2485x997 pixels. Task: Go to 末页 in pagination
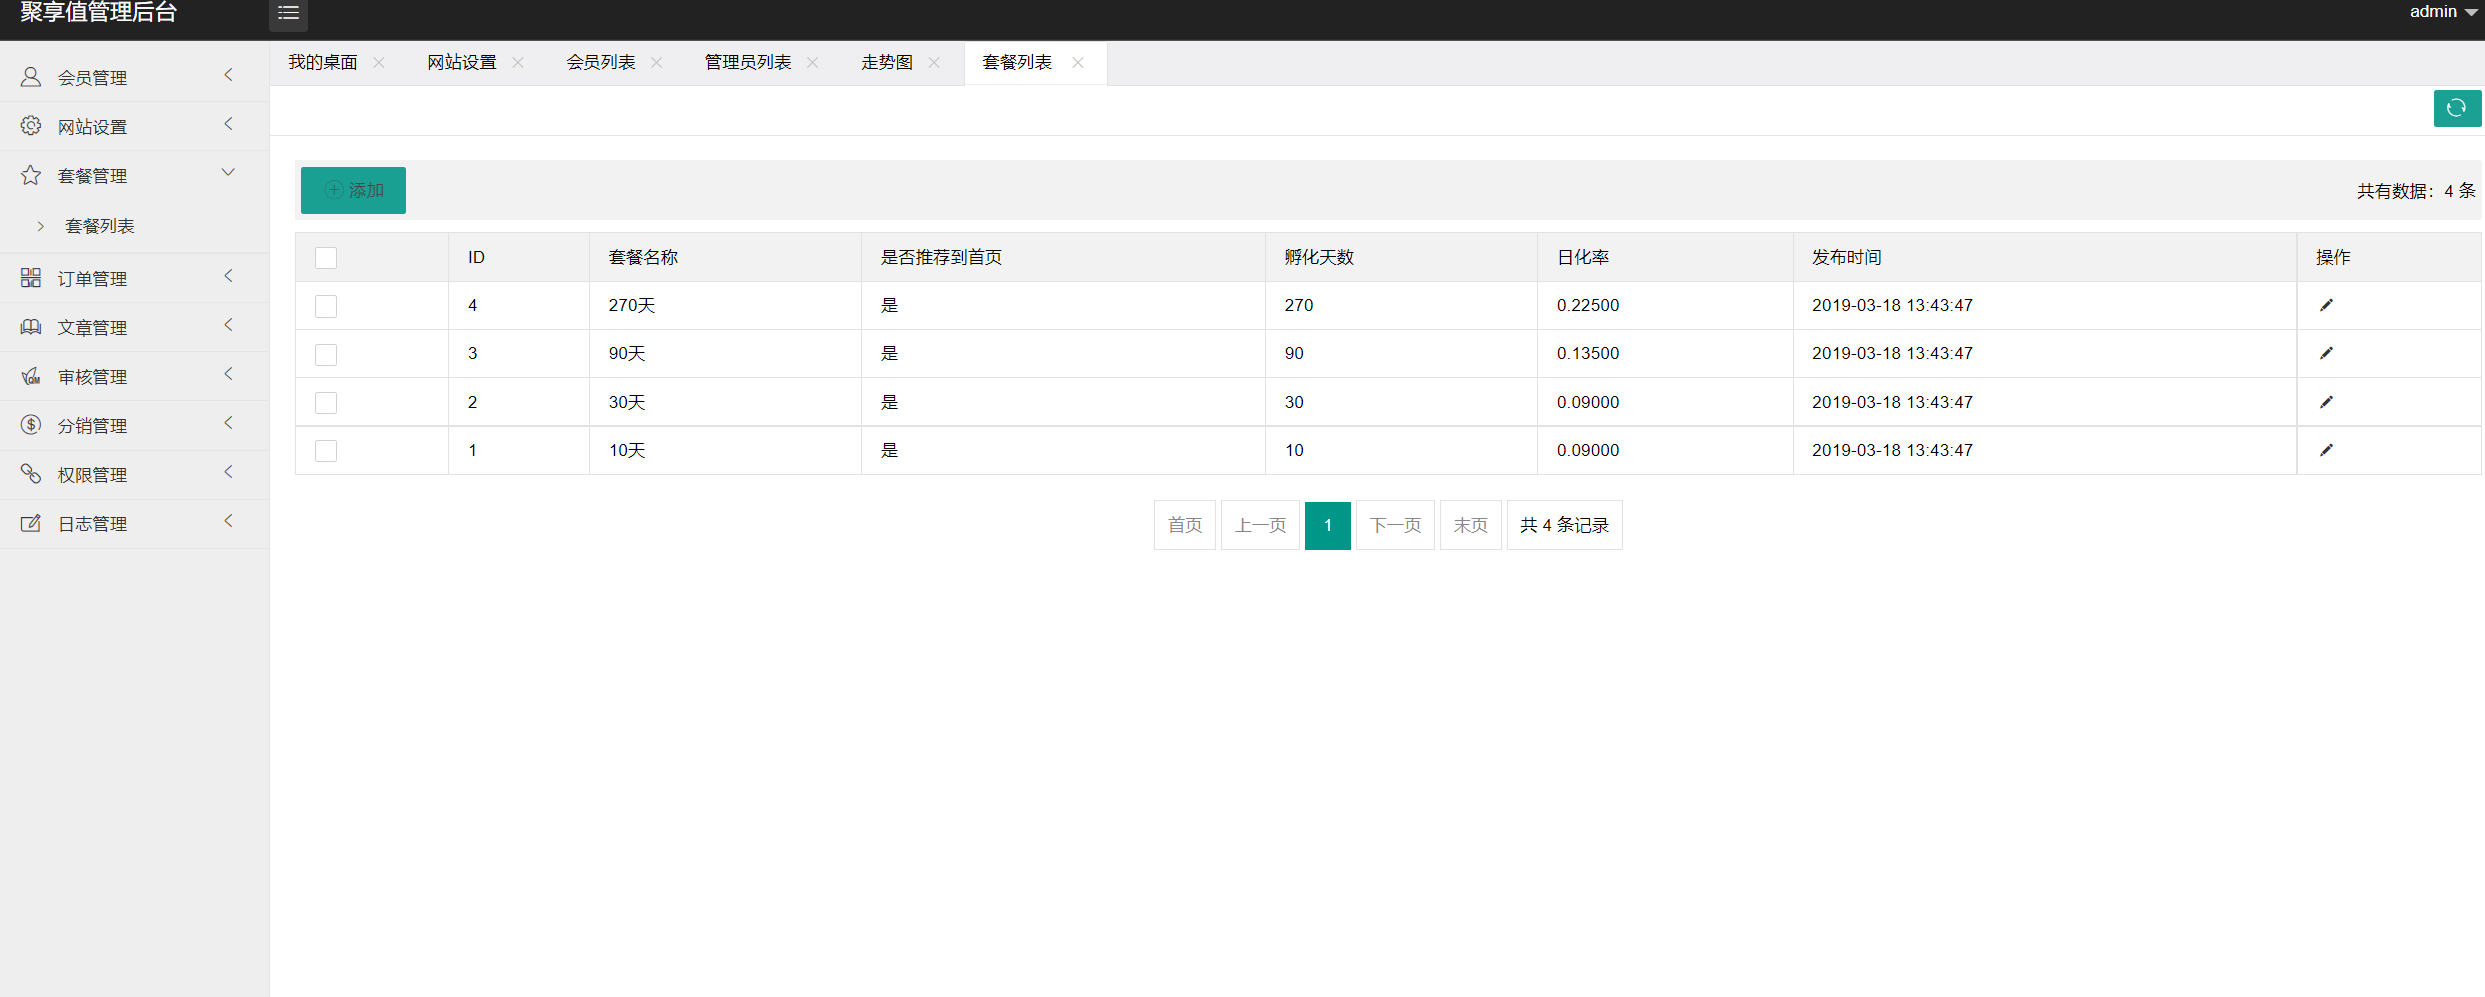(1470, 524)
